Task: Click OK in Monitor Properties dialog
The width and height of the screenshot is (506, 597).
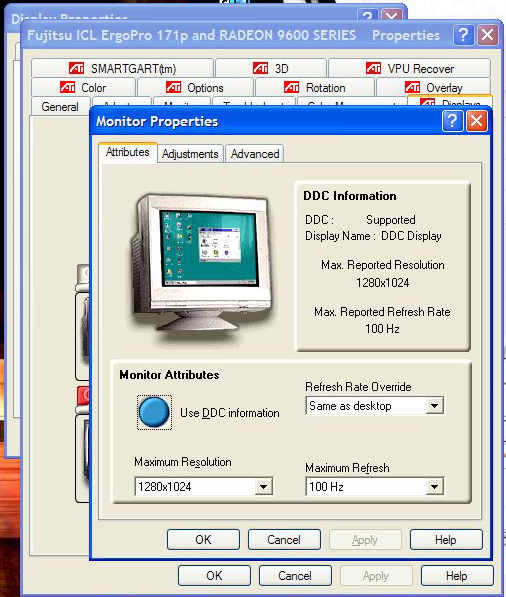Action: coord(203,540)
